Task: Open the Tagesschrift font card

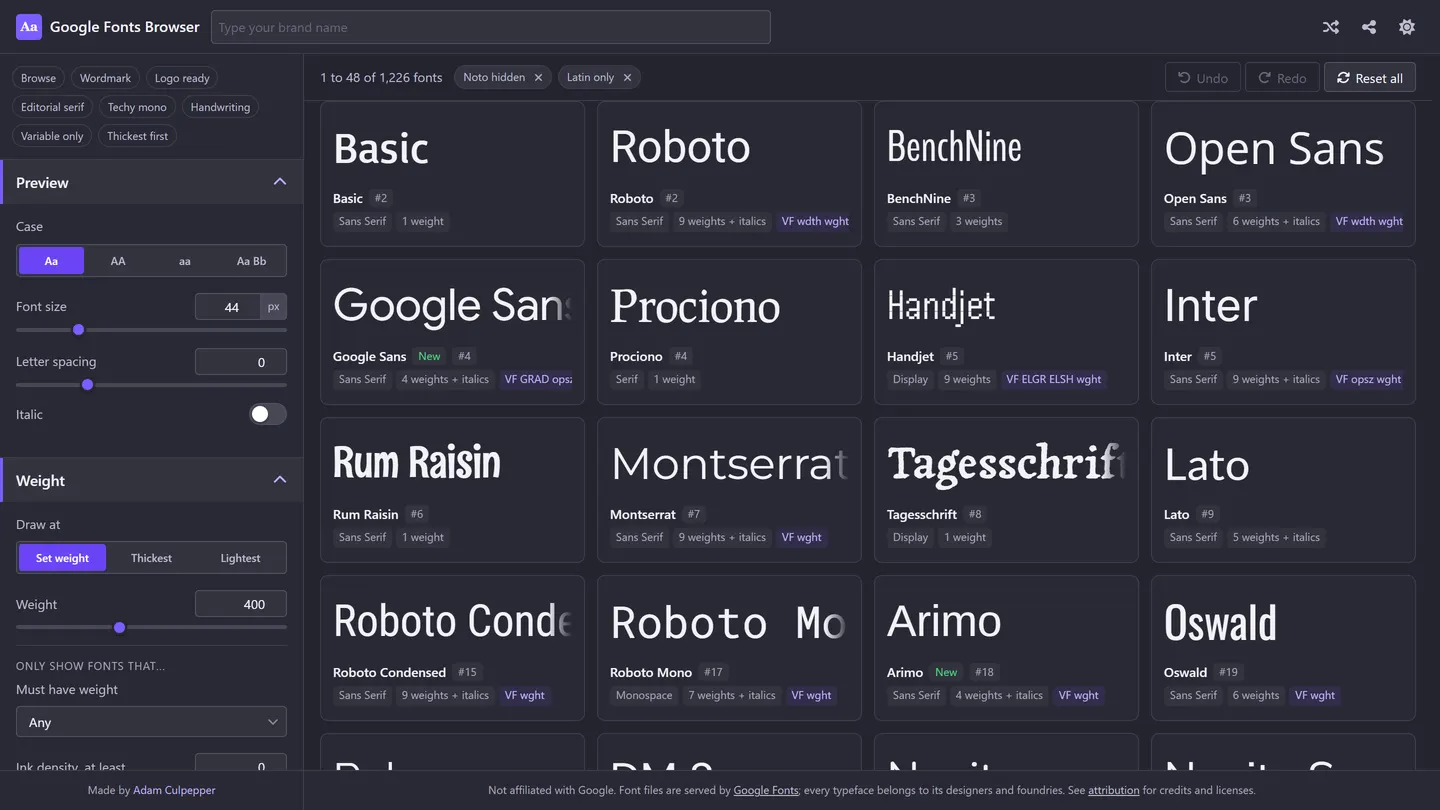Action: pyautogui.click(x=1006, y=490)
